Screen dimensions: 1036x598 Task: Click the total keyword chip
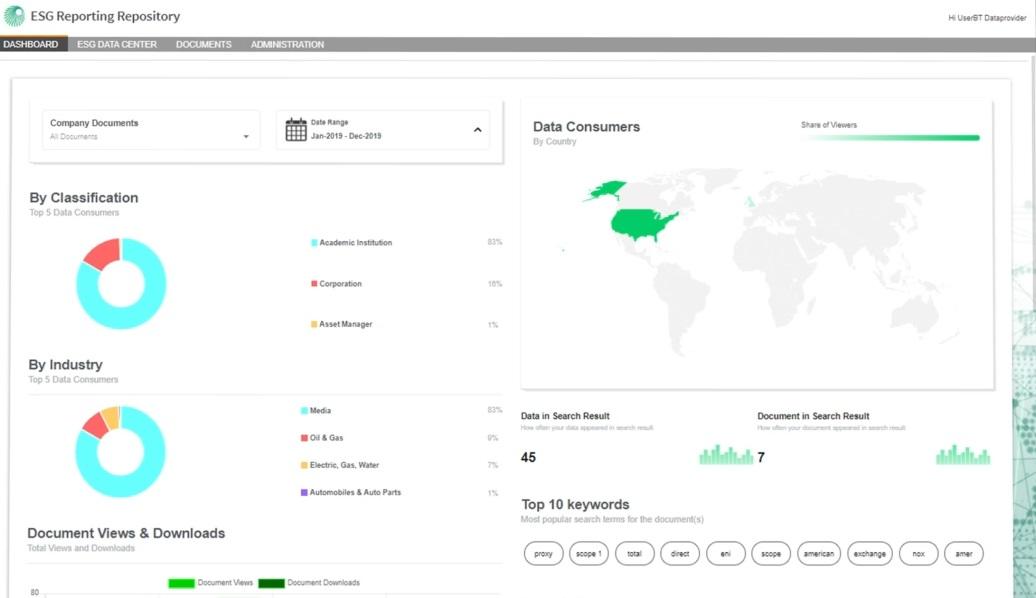point(634,554)
